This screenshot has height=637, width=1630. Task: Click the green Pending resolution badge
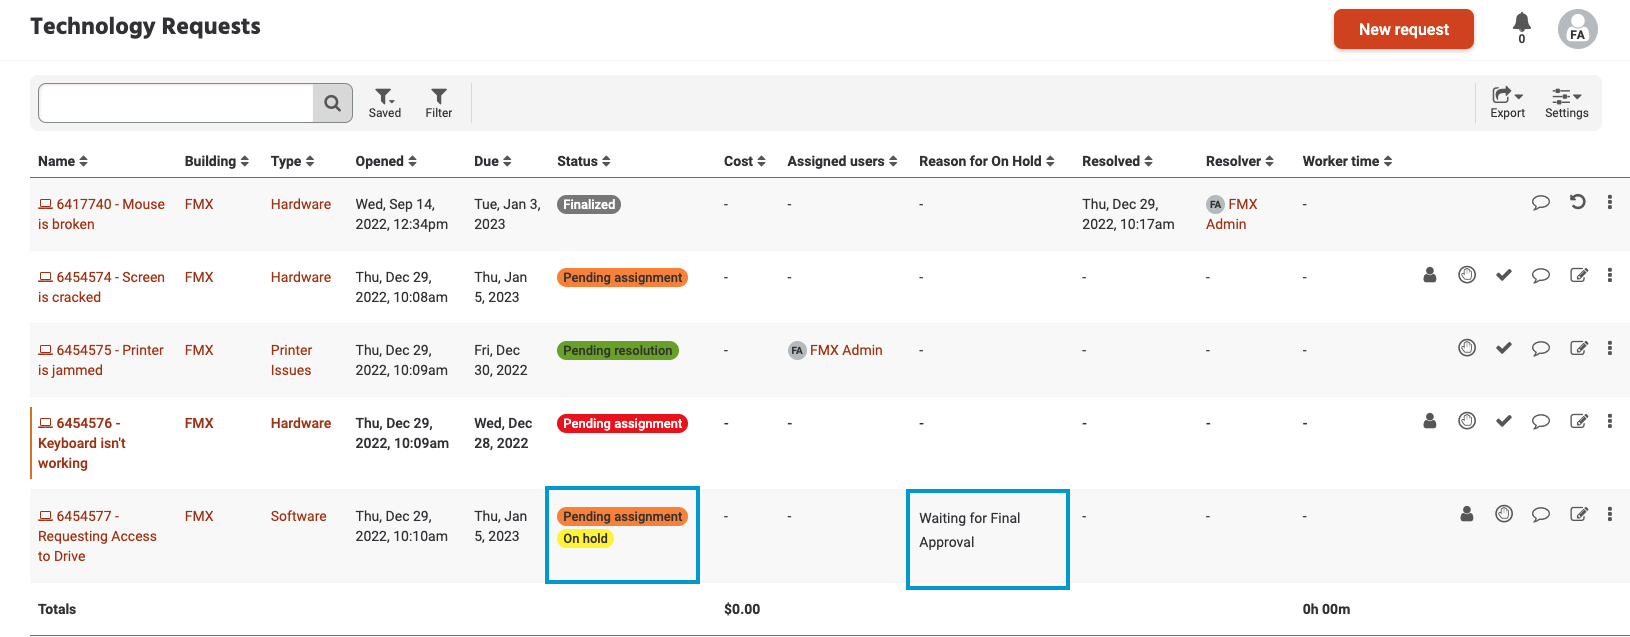(x=618, y=350)
